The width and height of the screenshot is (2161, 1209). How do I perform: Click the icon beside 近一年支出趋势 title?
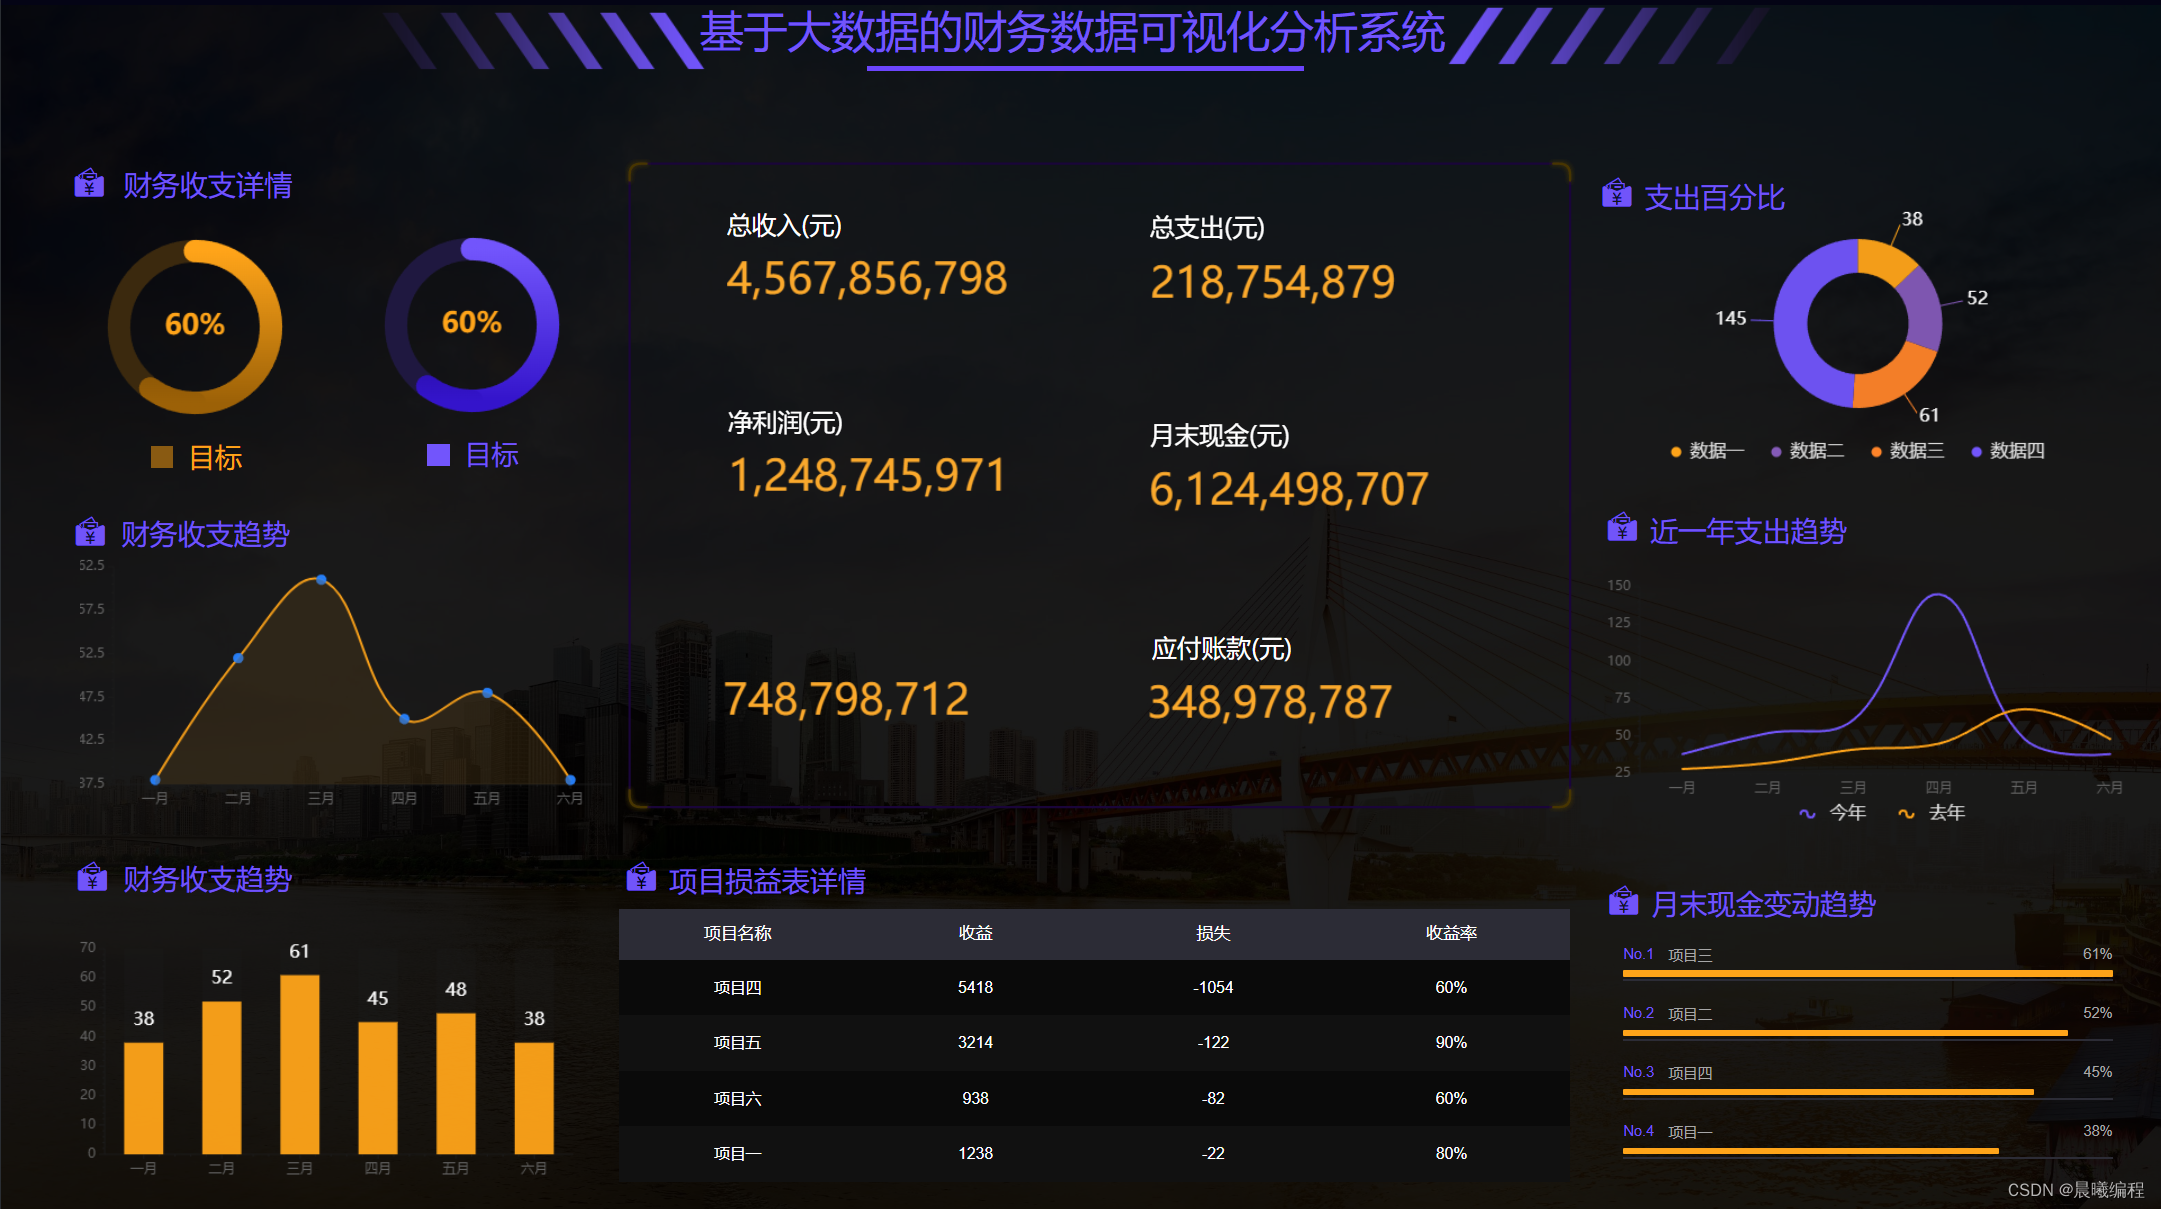pyautogui.click(x=1621, y=528)
